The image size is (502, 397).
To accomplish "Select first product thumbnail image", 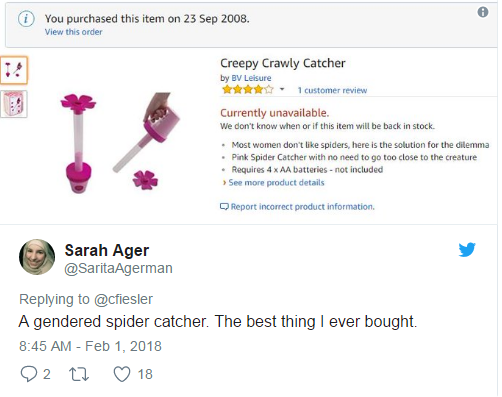I will [14, 70].
